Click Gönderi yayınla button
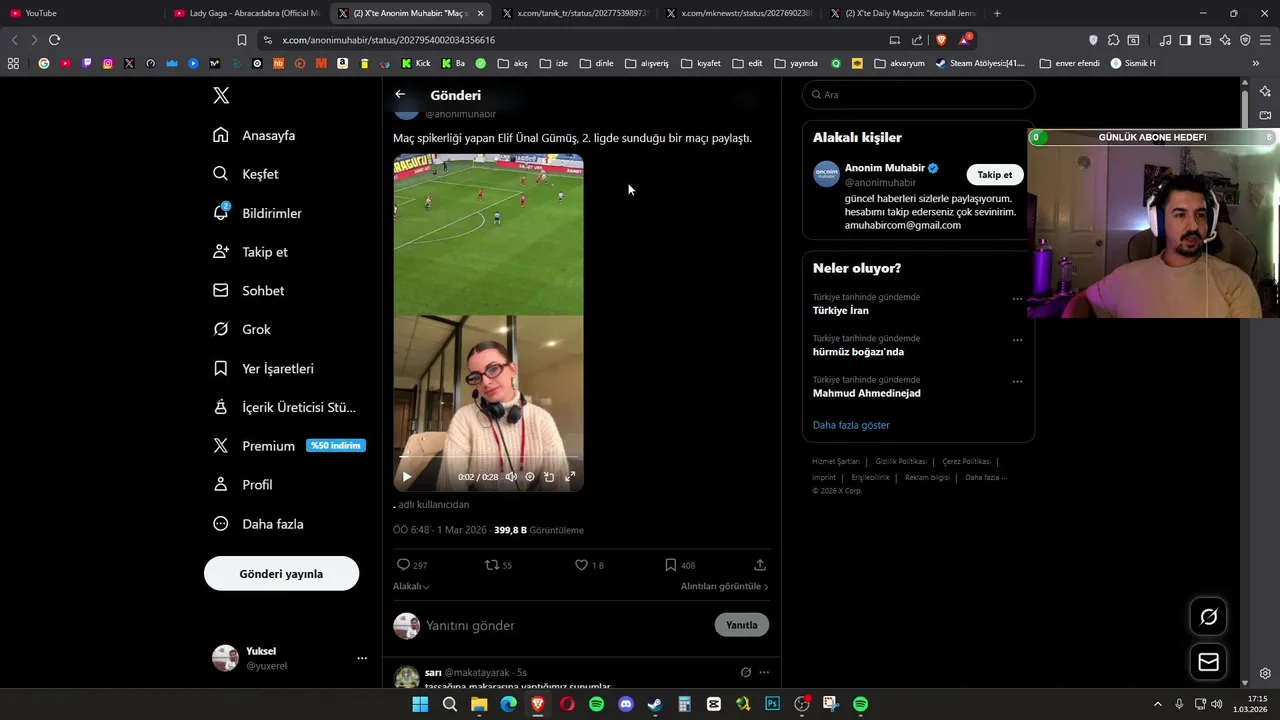 pyautogui.click(x=281, y=574)
